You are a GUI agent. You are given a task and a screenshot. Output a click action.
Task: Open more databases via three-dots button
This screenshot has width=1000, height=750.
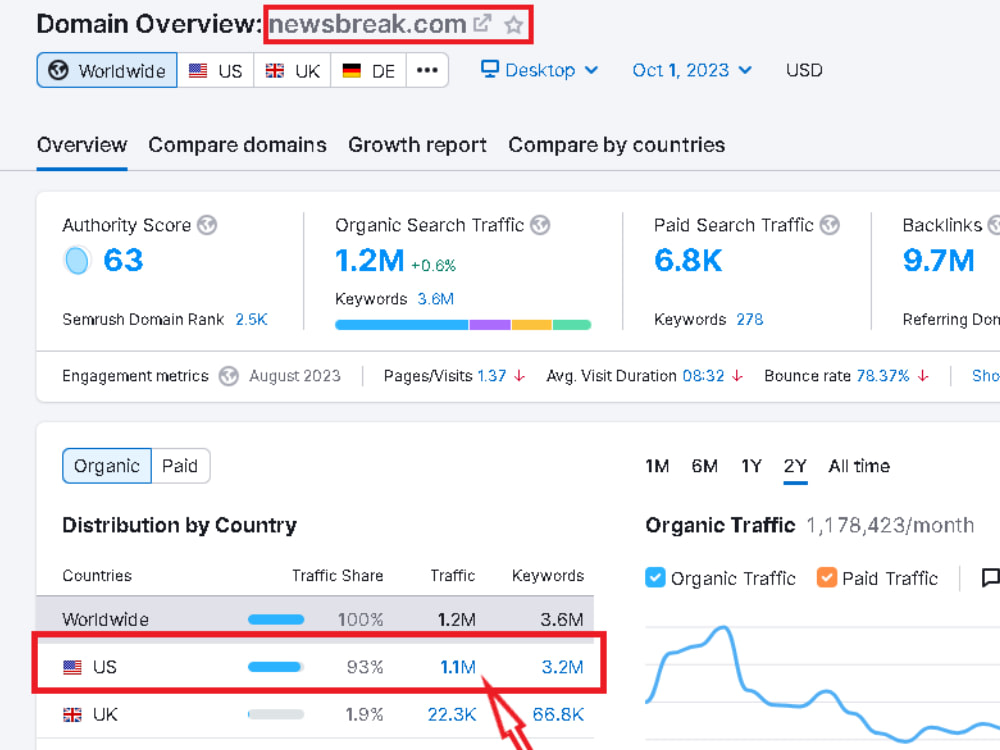(x=427, y=70)
